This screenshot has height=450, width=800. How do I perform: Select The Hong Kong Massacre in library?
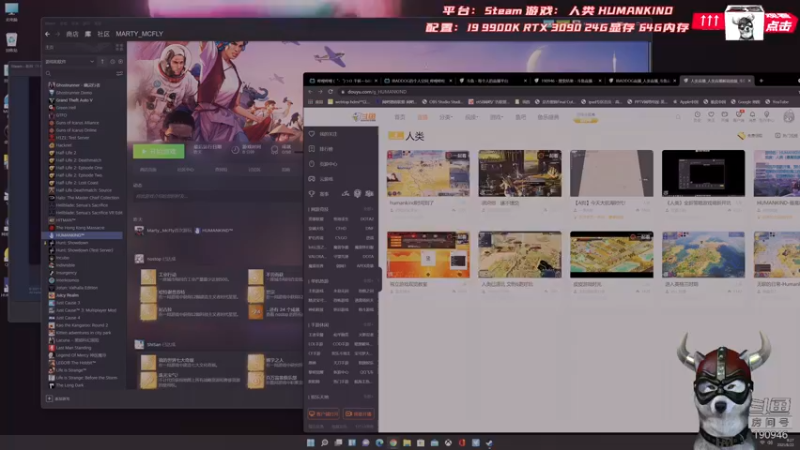coord(80,228)
